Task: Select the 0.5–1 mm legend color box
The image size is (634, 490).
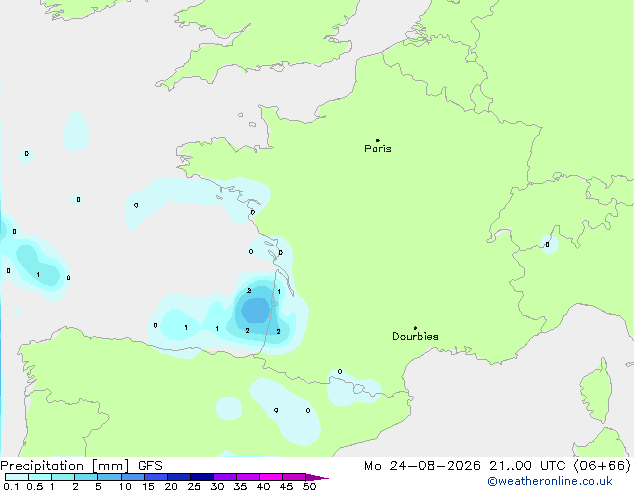Action: click(x=40, y=477)
